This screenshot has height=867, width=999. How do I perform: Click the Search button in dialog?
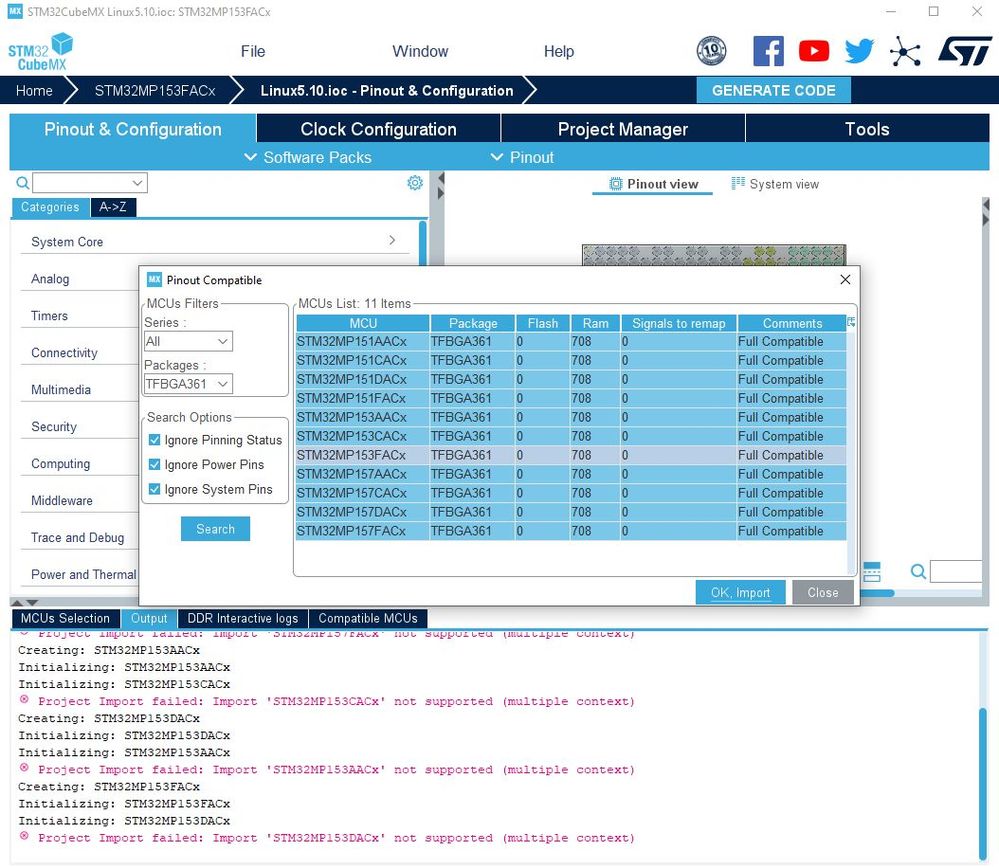click(x=215, y=529)
